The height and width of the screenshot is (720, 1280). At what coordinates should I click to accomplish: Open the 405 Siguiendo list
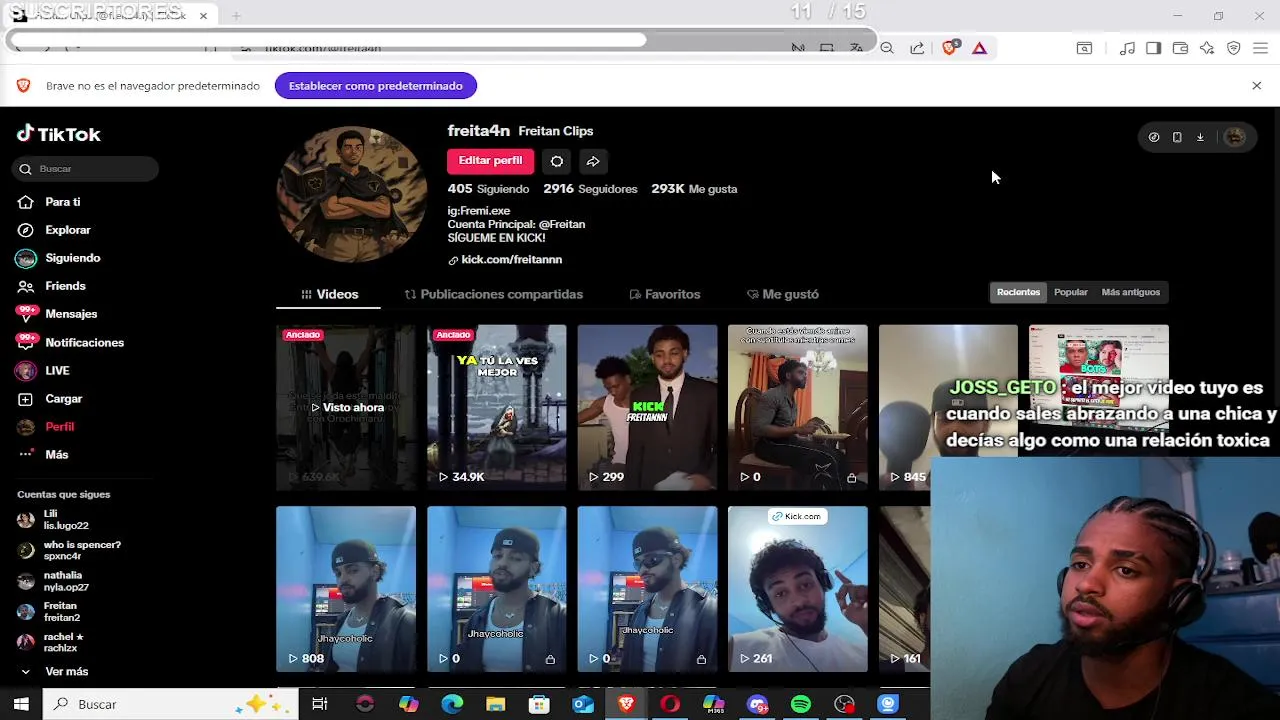click(x=488, y=189)
